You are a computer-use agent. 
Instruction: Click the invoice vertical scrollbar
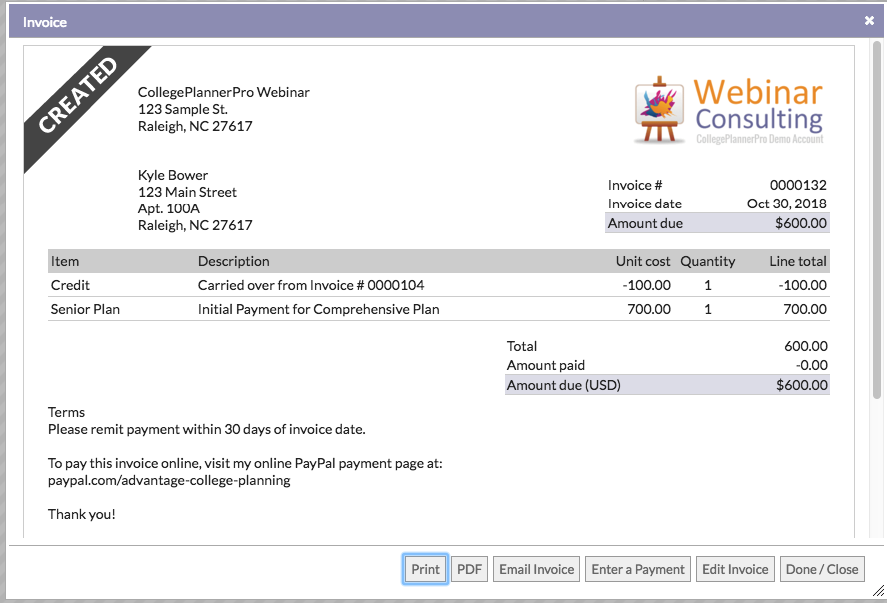click(876, 221)
